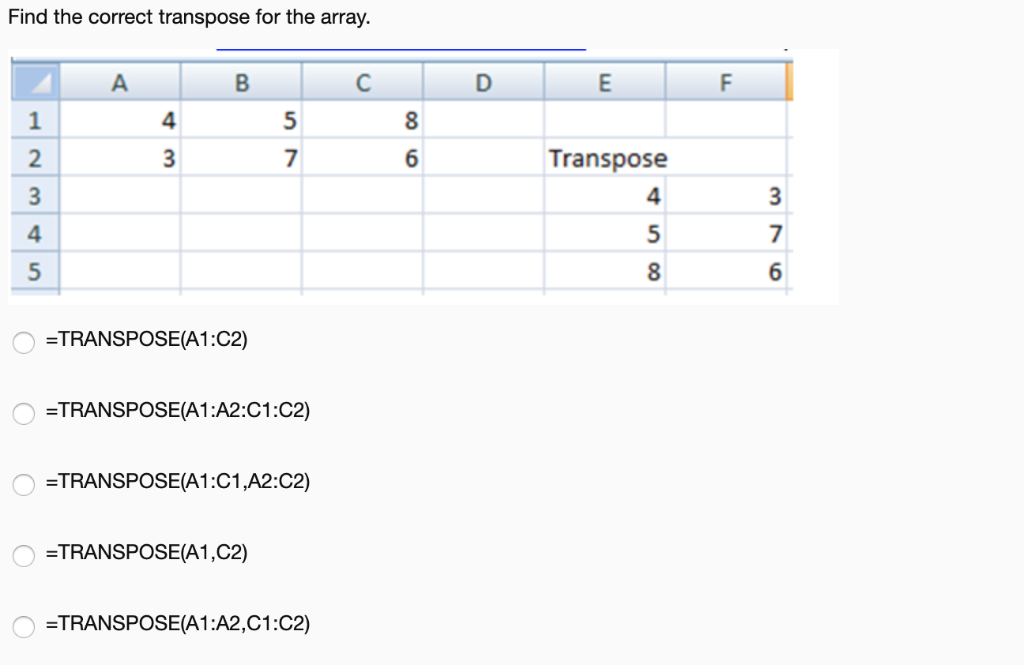Select row header 5
Viewport: 1024px width, 665px height.
tap(35, 272)
